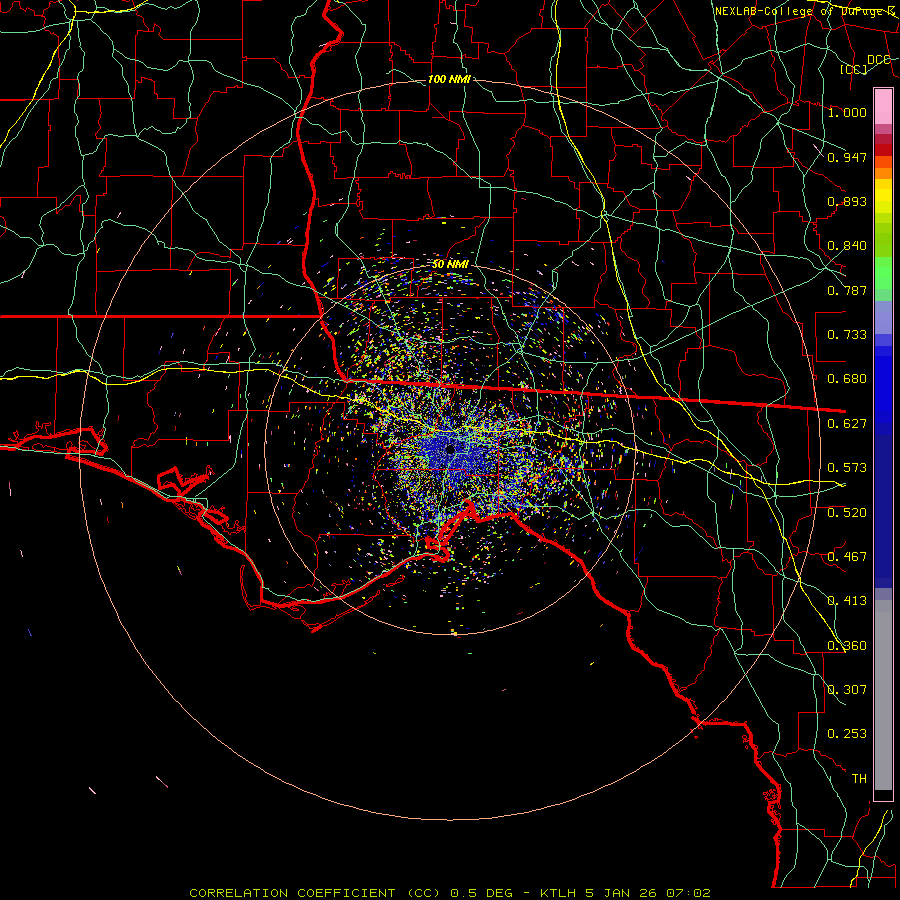The height and width of the screenshot is (900, 900).
Task: Click the 0.413 legend value
Action: (x=847, y=601)
